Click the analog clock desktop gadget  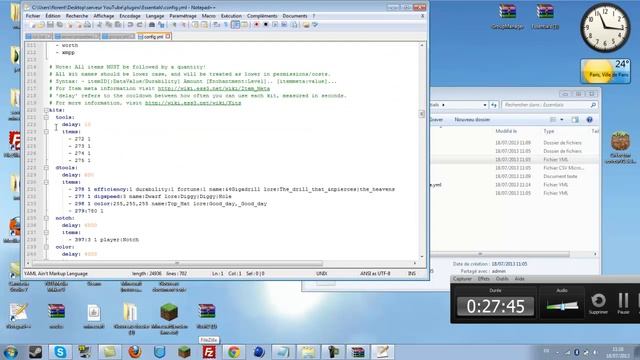tap(605, 28)
